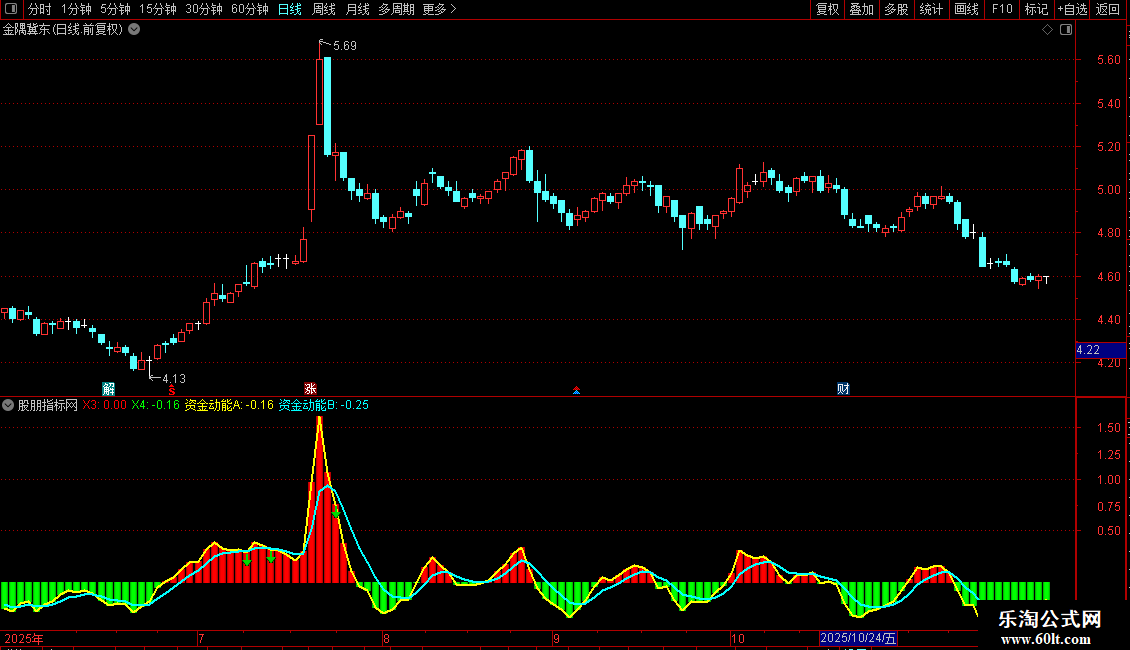Click the 资金动能A: -0.16 label

tap(229, 405)
